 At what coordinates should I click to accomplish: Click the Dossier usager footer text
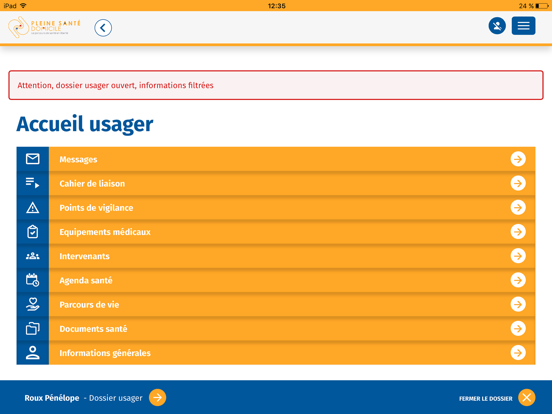[x=116, y=398]
